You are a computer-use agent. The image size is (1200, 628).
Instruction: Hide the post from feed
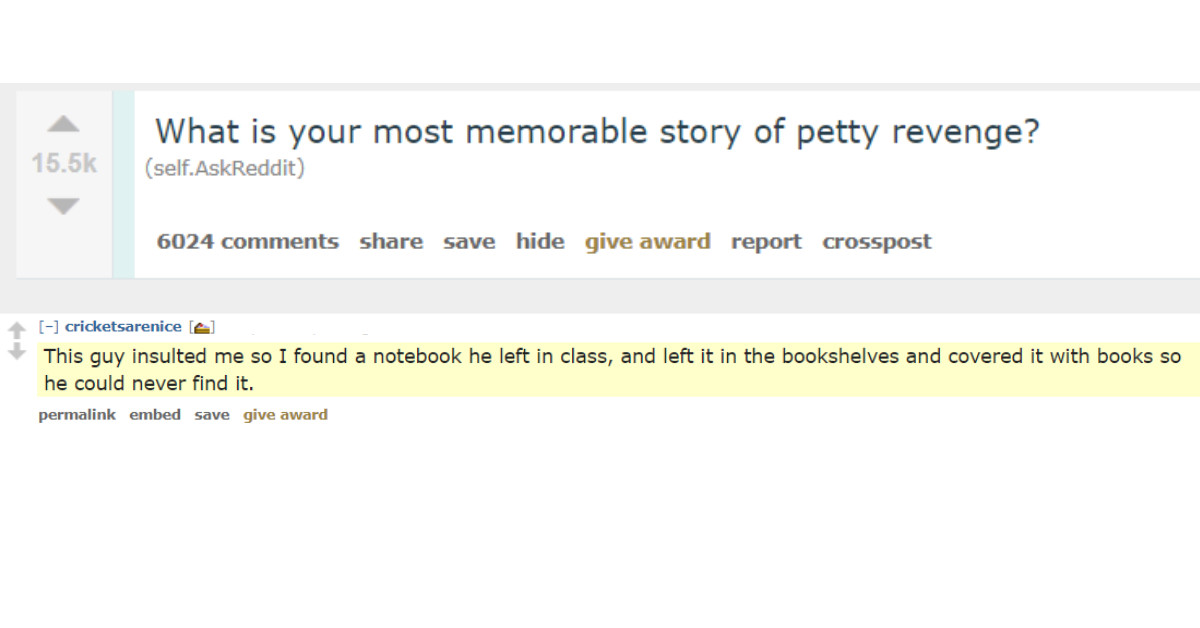pyautogui.click(x=540, y=241)
